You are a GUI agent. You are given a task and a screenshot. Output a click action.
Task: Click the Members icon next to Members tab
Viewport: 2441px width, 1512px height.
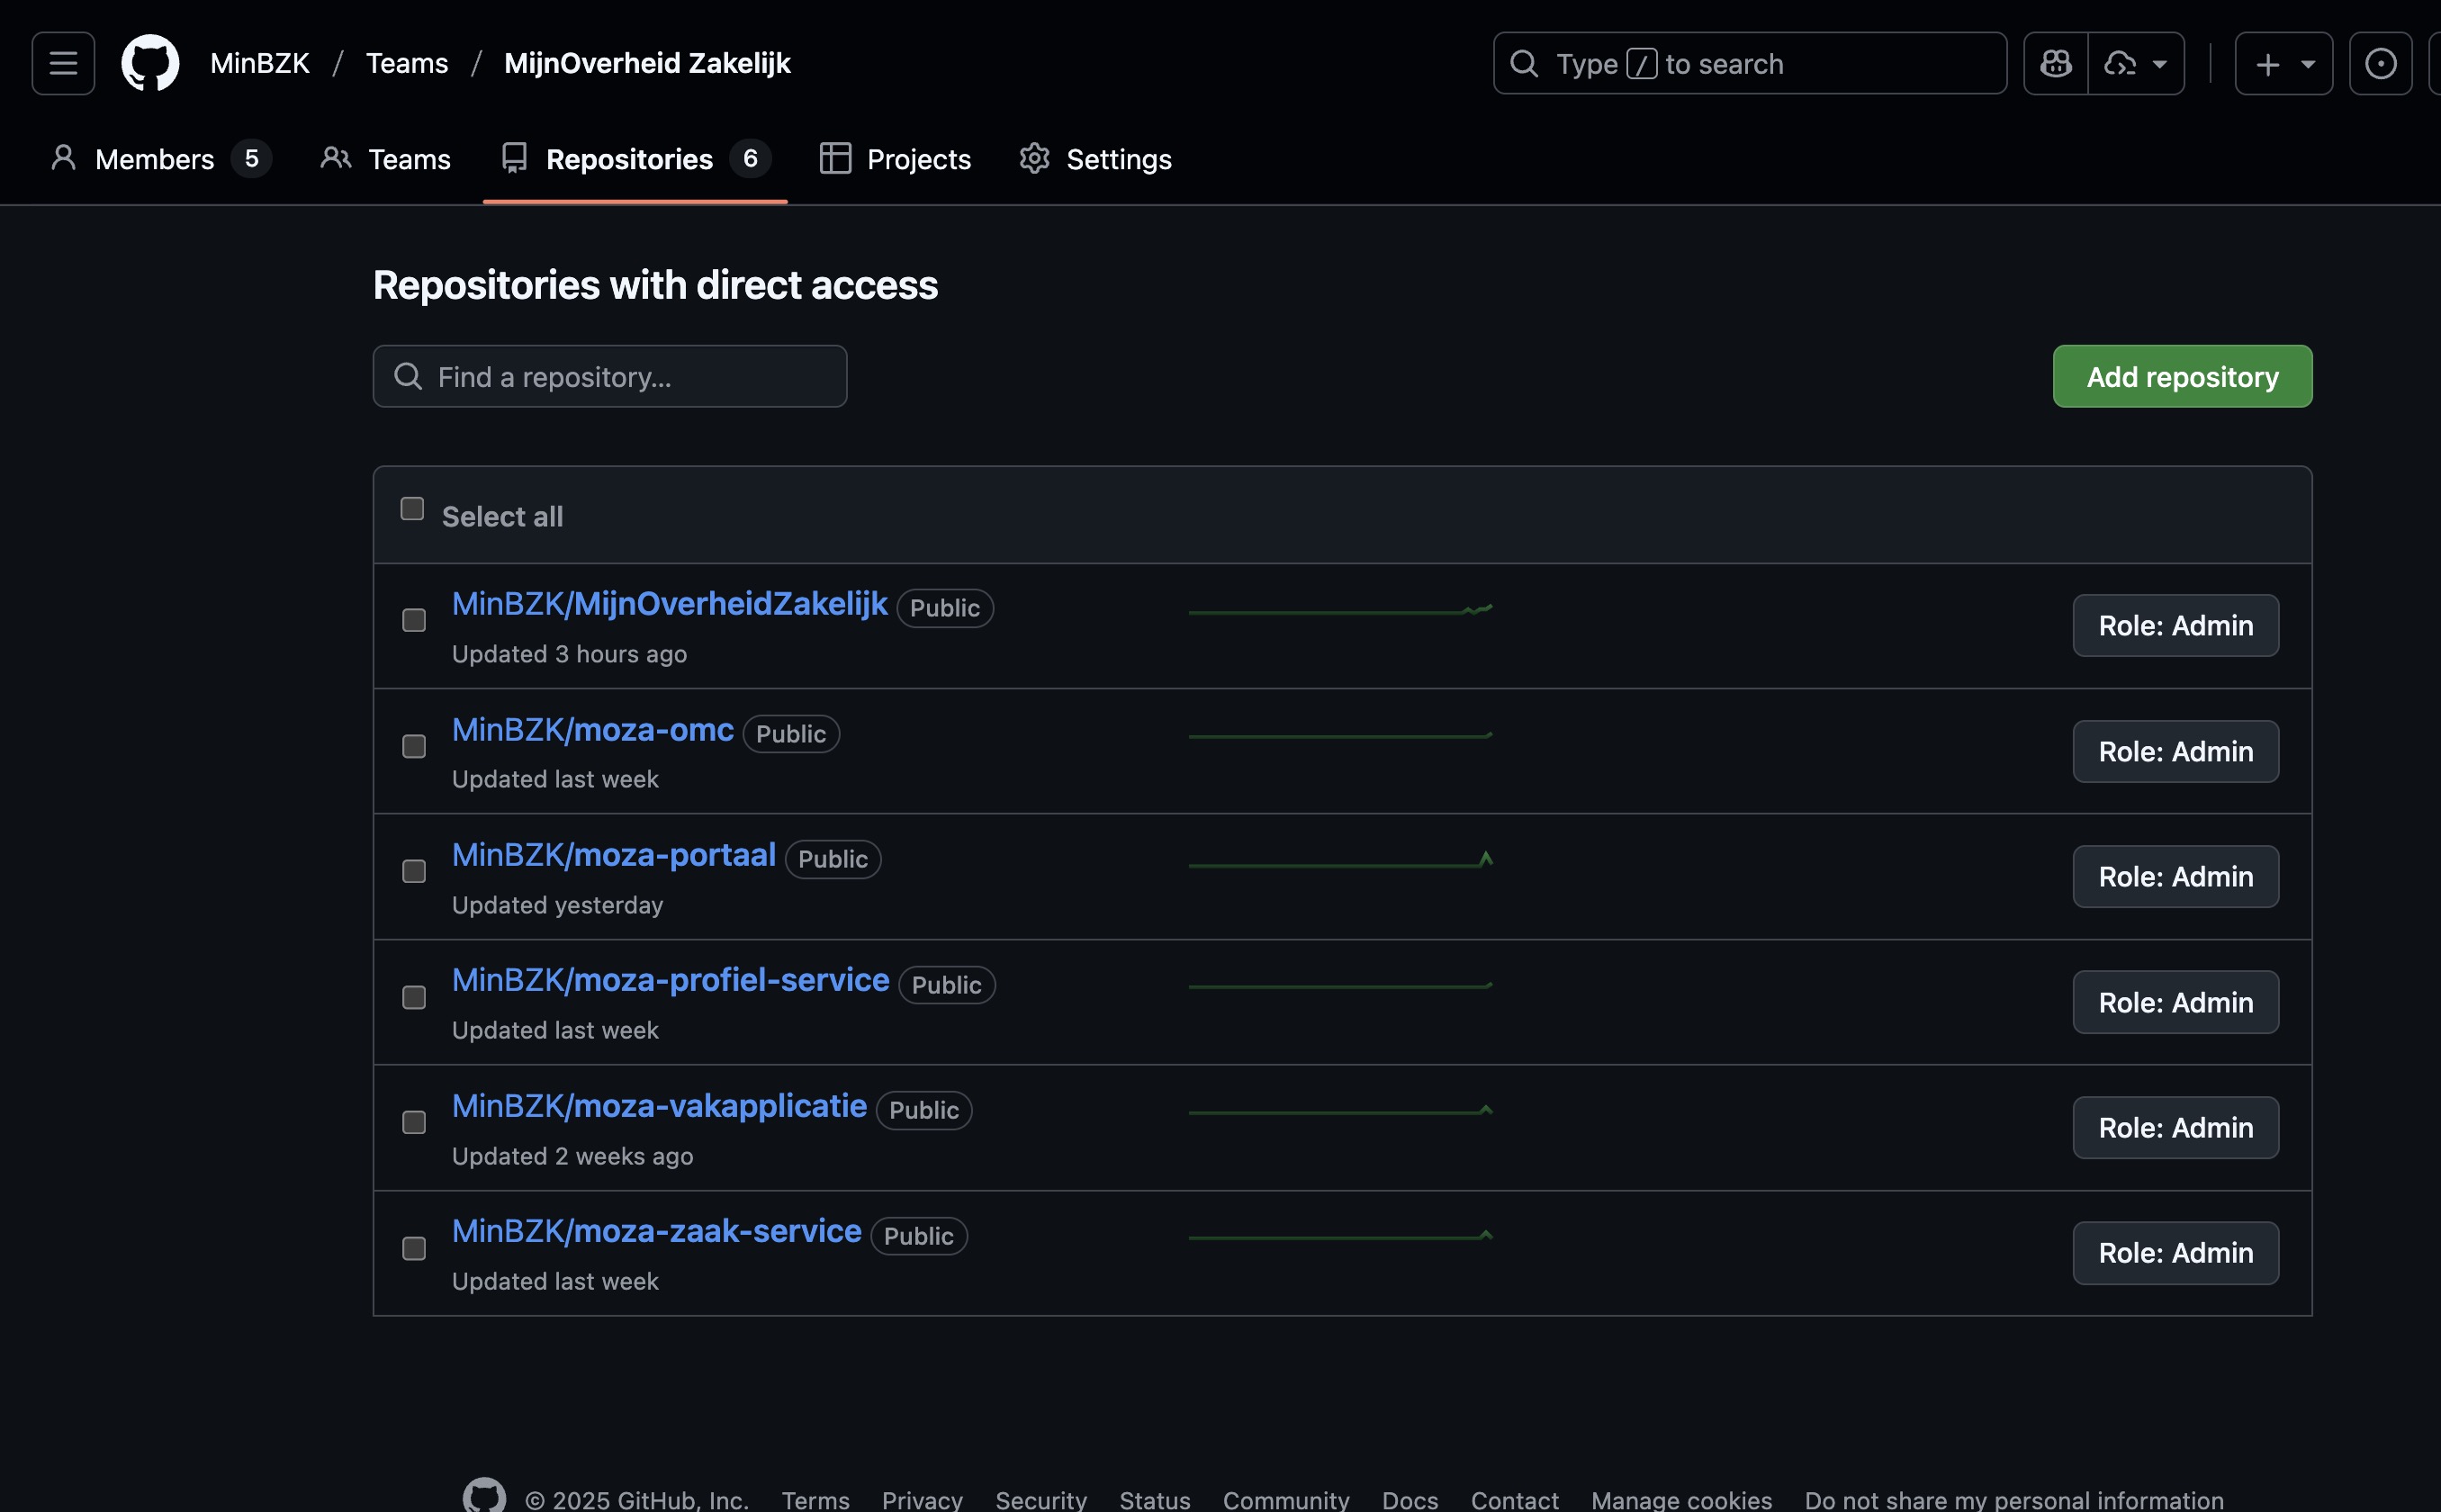65,158
